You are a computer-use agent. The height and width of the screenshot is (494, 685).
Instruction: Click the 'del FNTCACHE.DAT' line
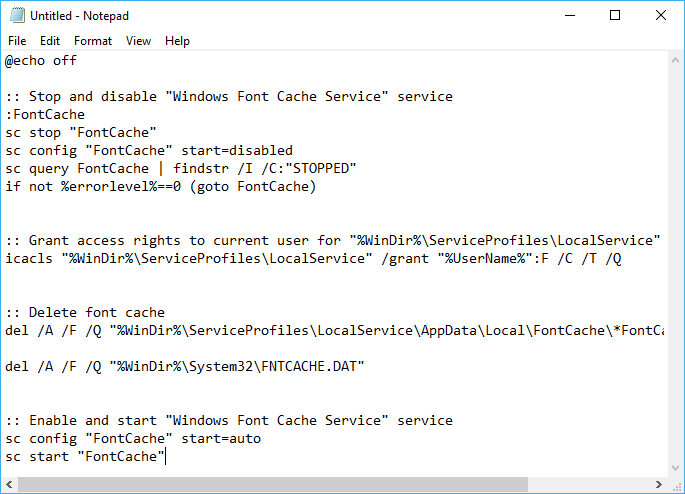click(x=184, y=366)
